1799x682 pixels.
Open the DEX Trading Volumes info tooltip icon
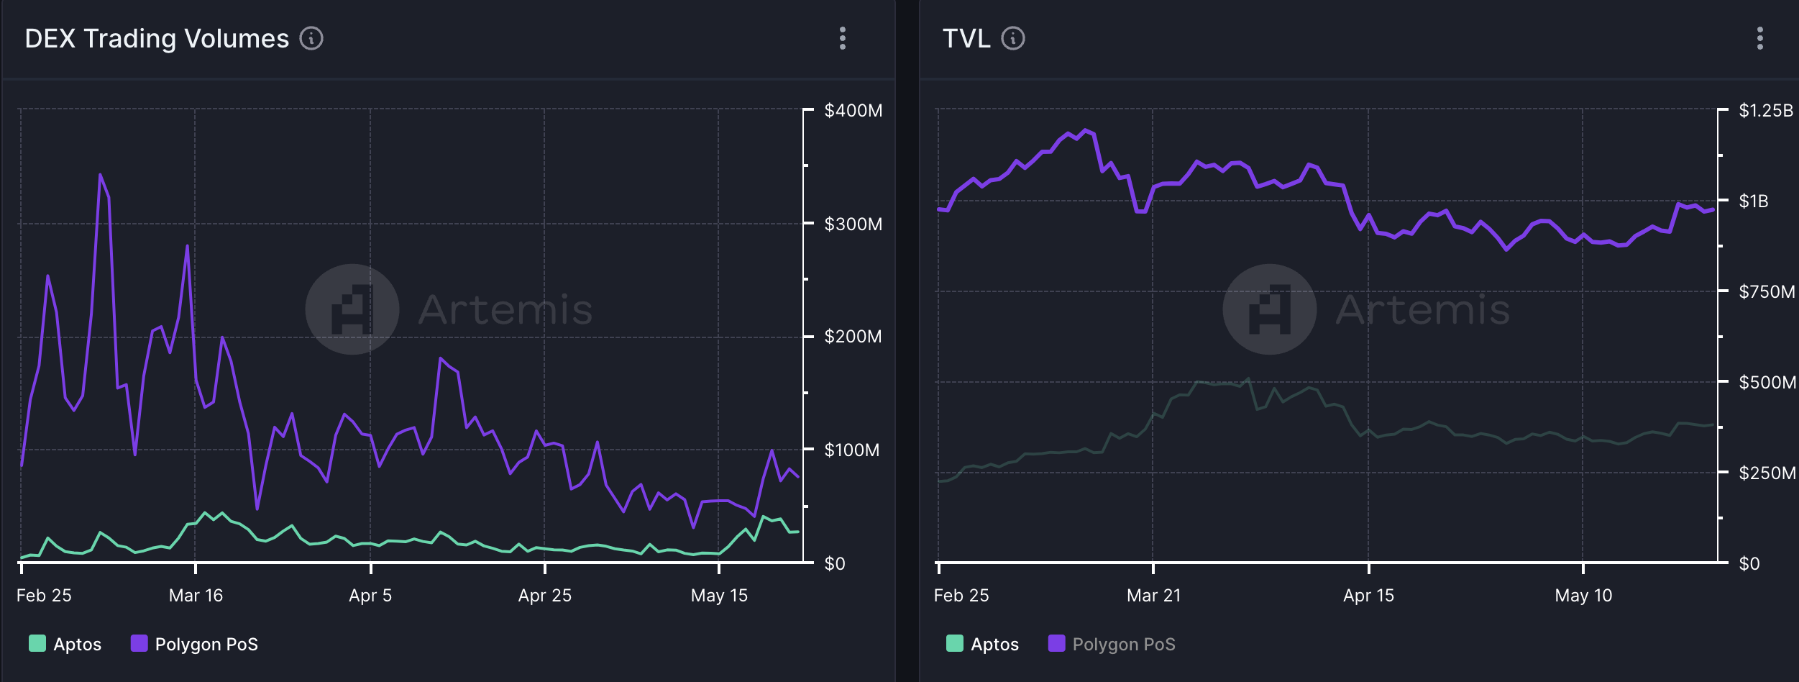click(312, 39)
